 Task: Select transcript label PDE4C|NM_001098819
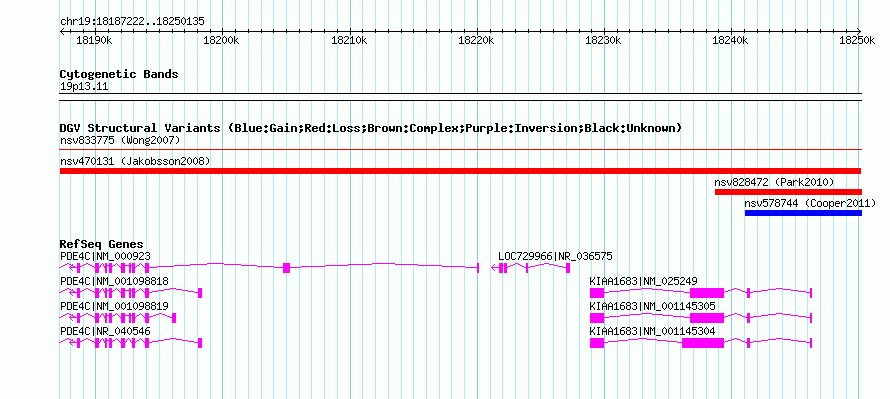(114, 306)
